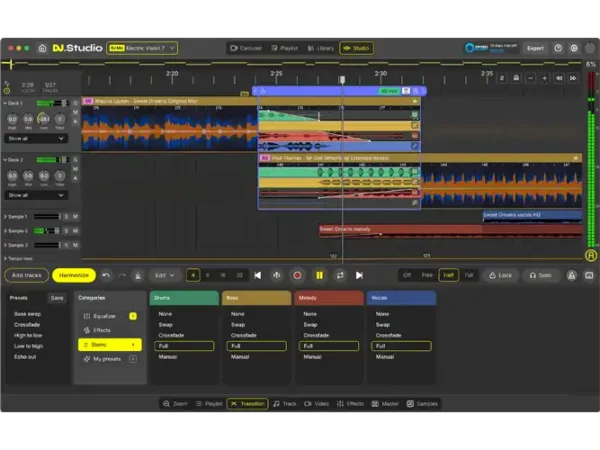
Task: Click the auto-gain A button under meter
Action: click(591, 255)
